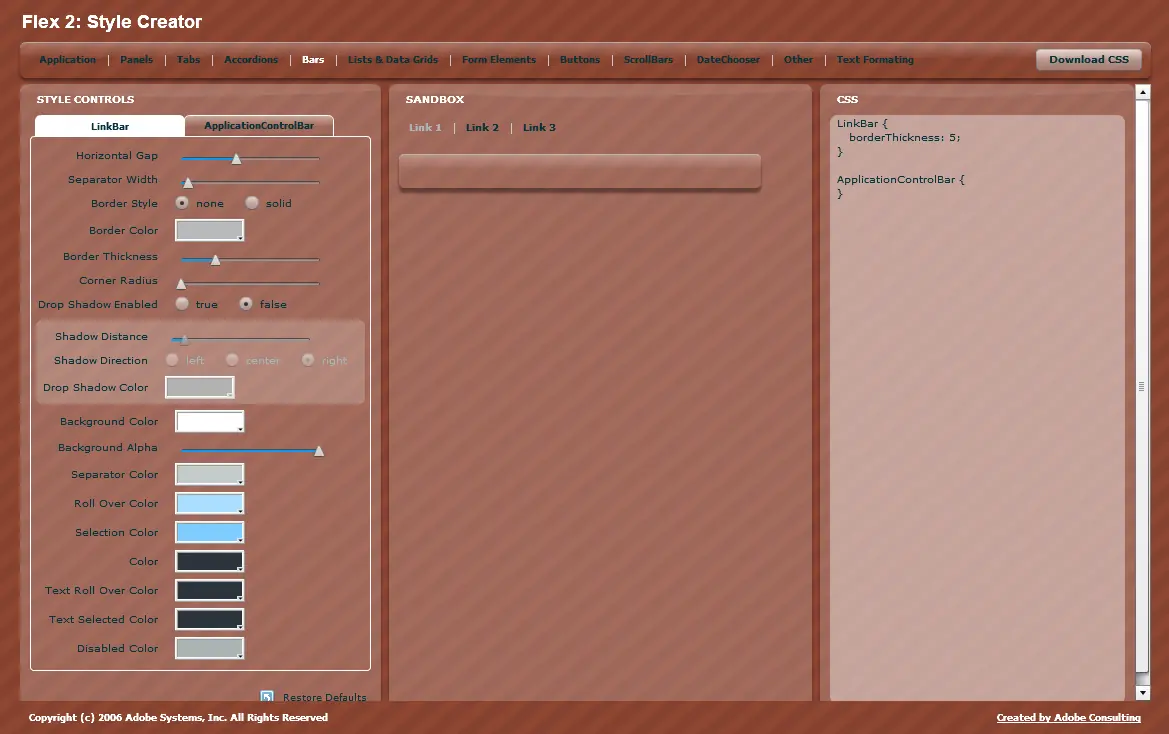Click the Restore Defaults icon
Image resolution: width=1169 pixels, height=734 pixels.
click(x=267, y=697)
